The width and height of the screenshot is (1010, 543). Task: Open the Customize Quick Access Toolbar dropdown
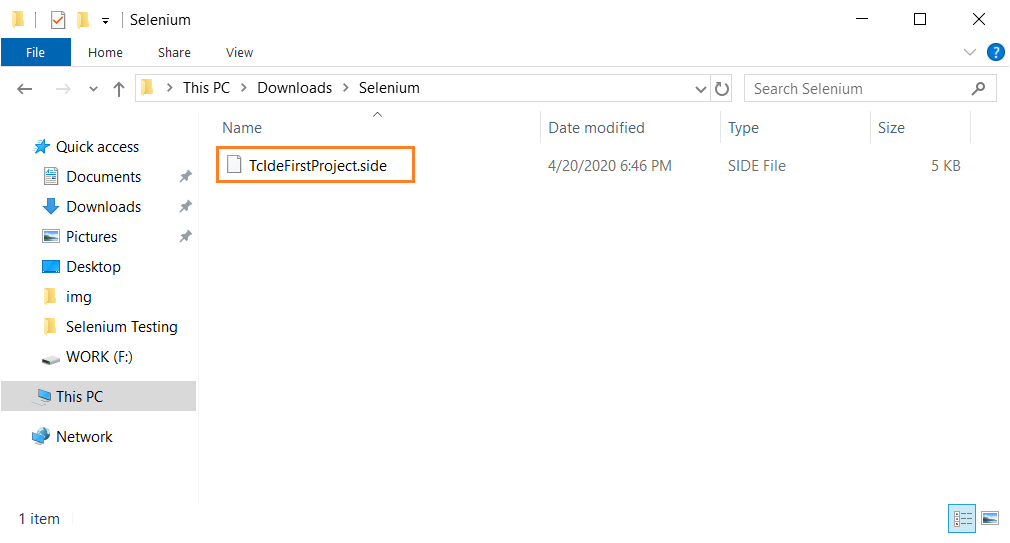[x=105, y=21]
